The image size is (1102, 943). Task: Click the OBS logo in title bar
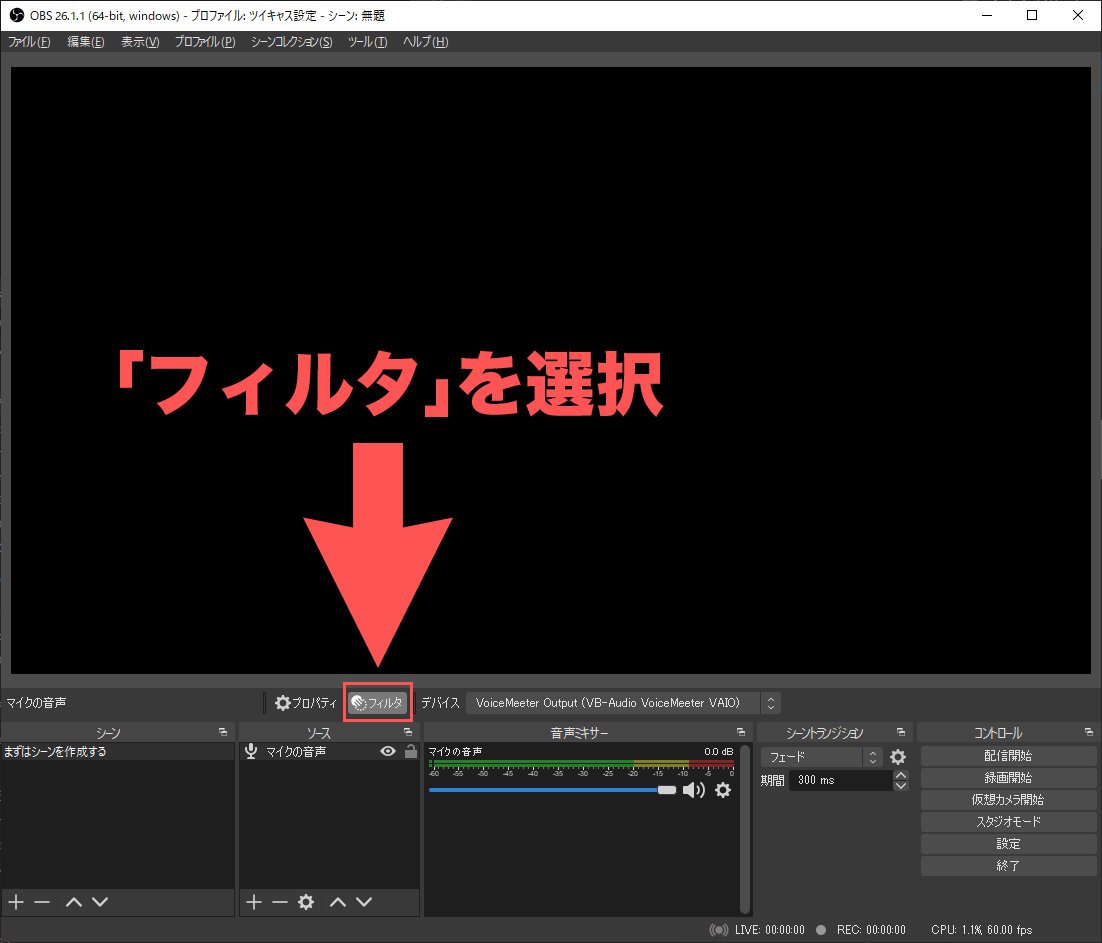[17, 15]
